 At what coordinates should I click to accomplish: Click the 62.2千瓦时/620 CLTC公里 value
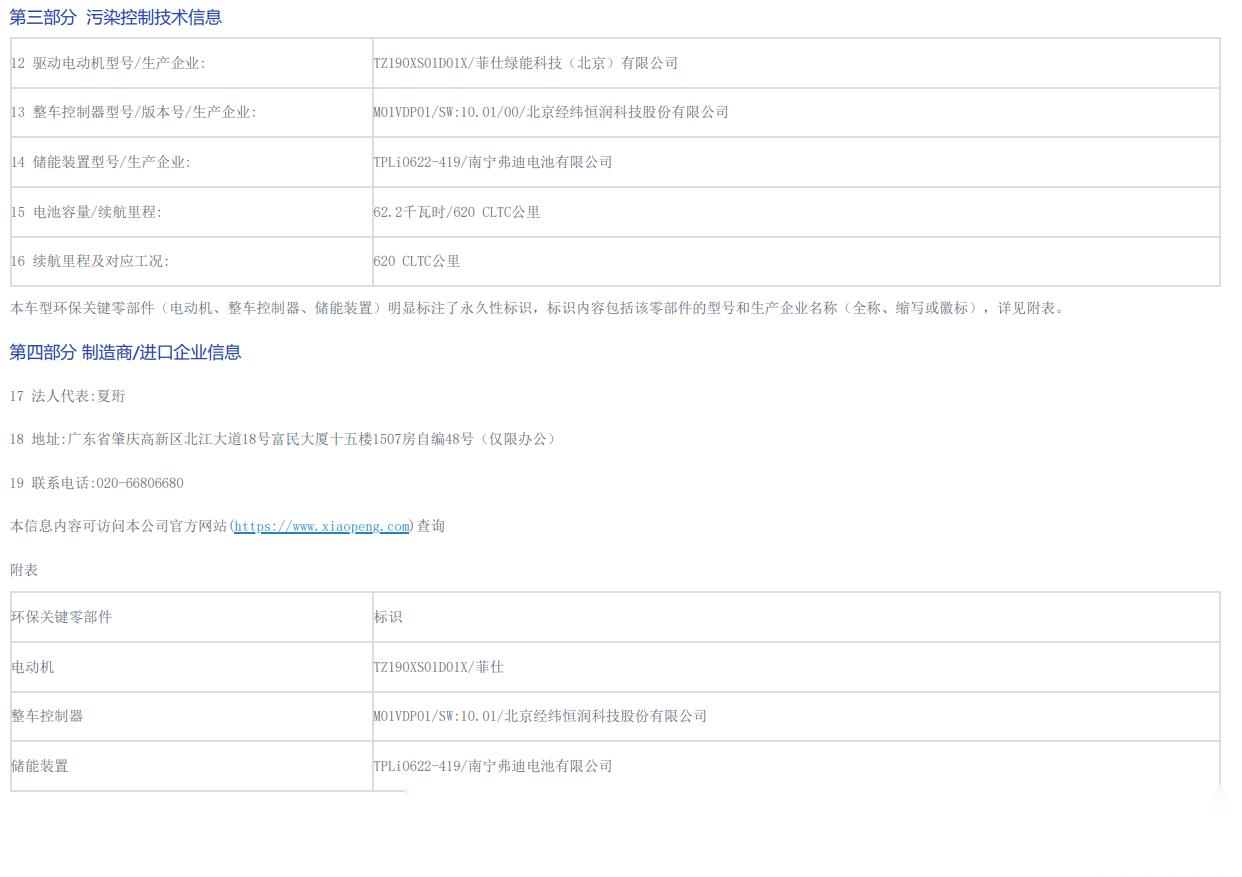point(456,212)
